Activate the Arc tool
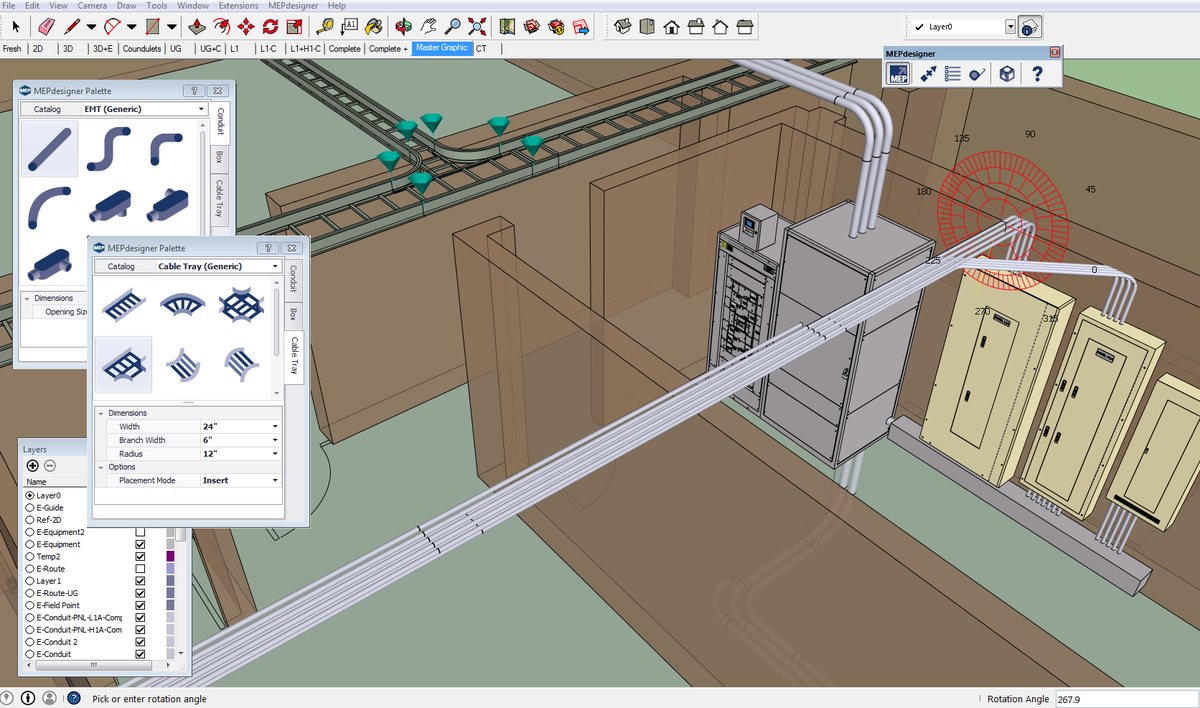 point(113,26)
